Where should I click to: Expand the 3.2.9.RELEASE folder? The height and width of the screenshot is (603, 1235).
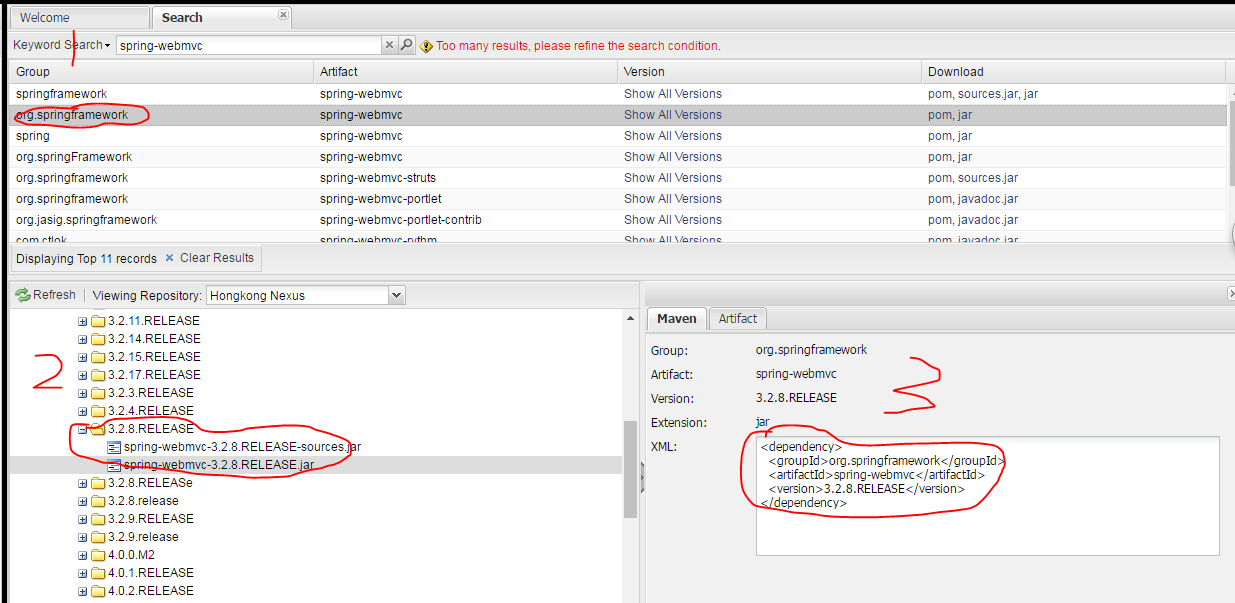tap(83, 519)
